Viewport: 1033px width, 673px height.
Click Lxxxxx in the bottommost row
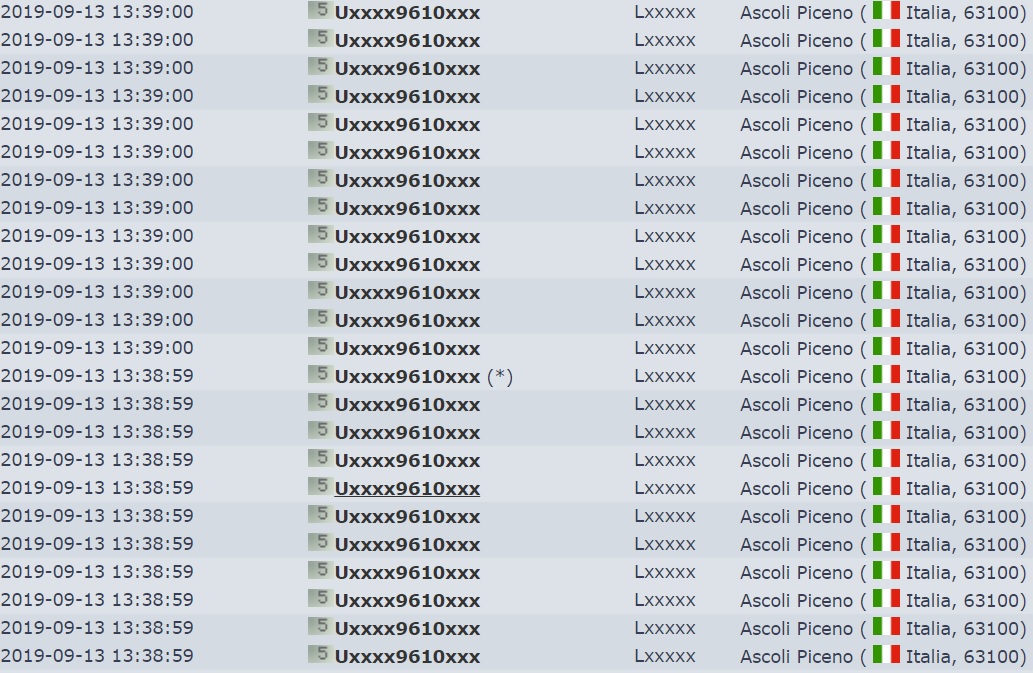(x=665, y=657)
